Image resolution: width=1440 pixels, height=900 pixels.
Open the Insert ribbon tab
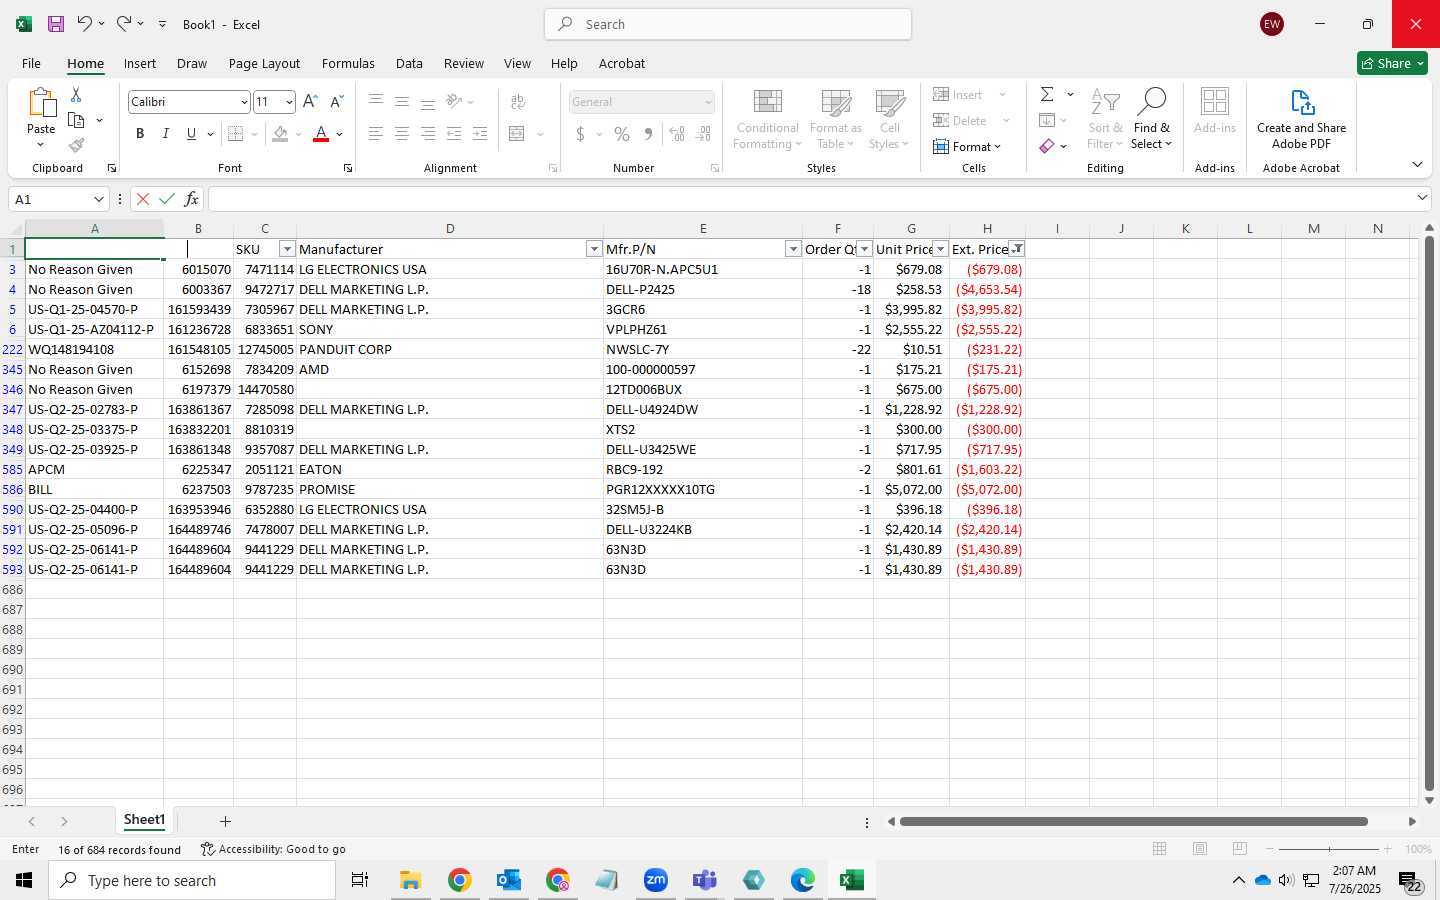tap(140, 63)
